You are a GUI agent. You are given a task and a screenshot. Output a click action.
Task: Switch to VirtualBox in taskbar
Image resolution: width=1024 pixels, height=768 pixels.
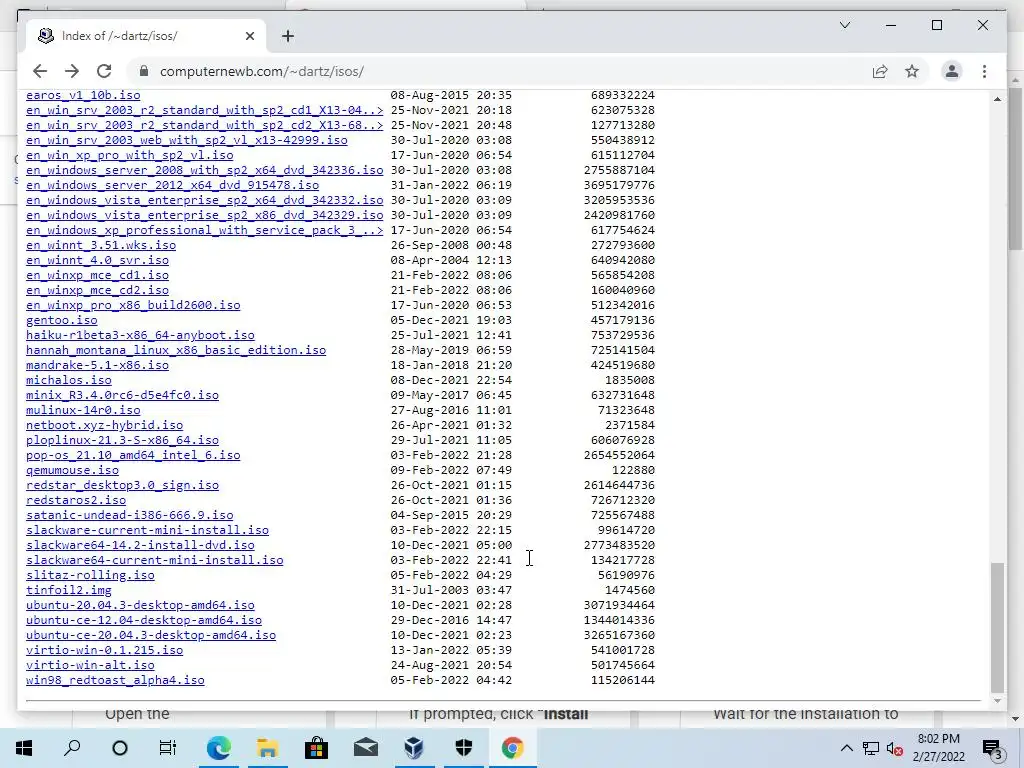(x=414, y=748)
